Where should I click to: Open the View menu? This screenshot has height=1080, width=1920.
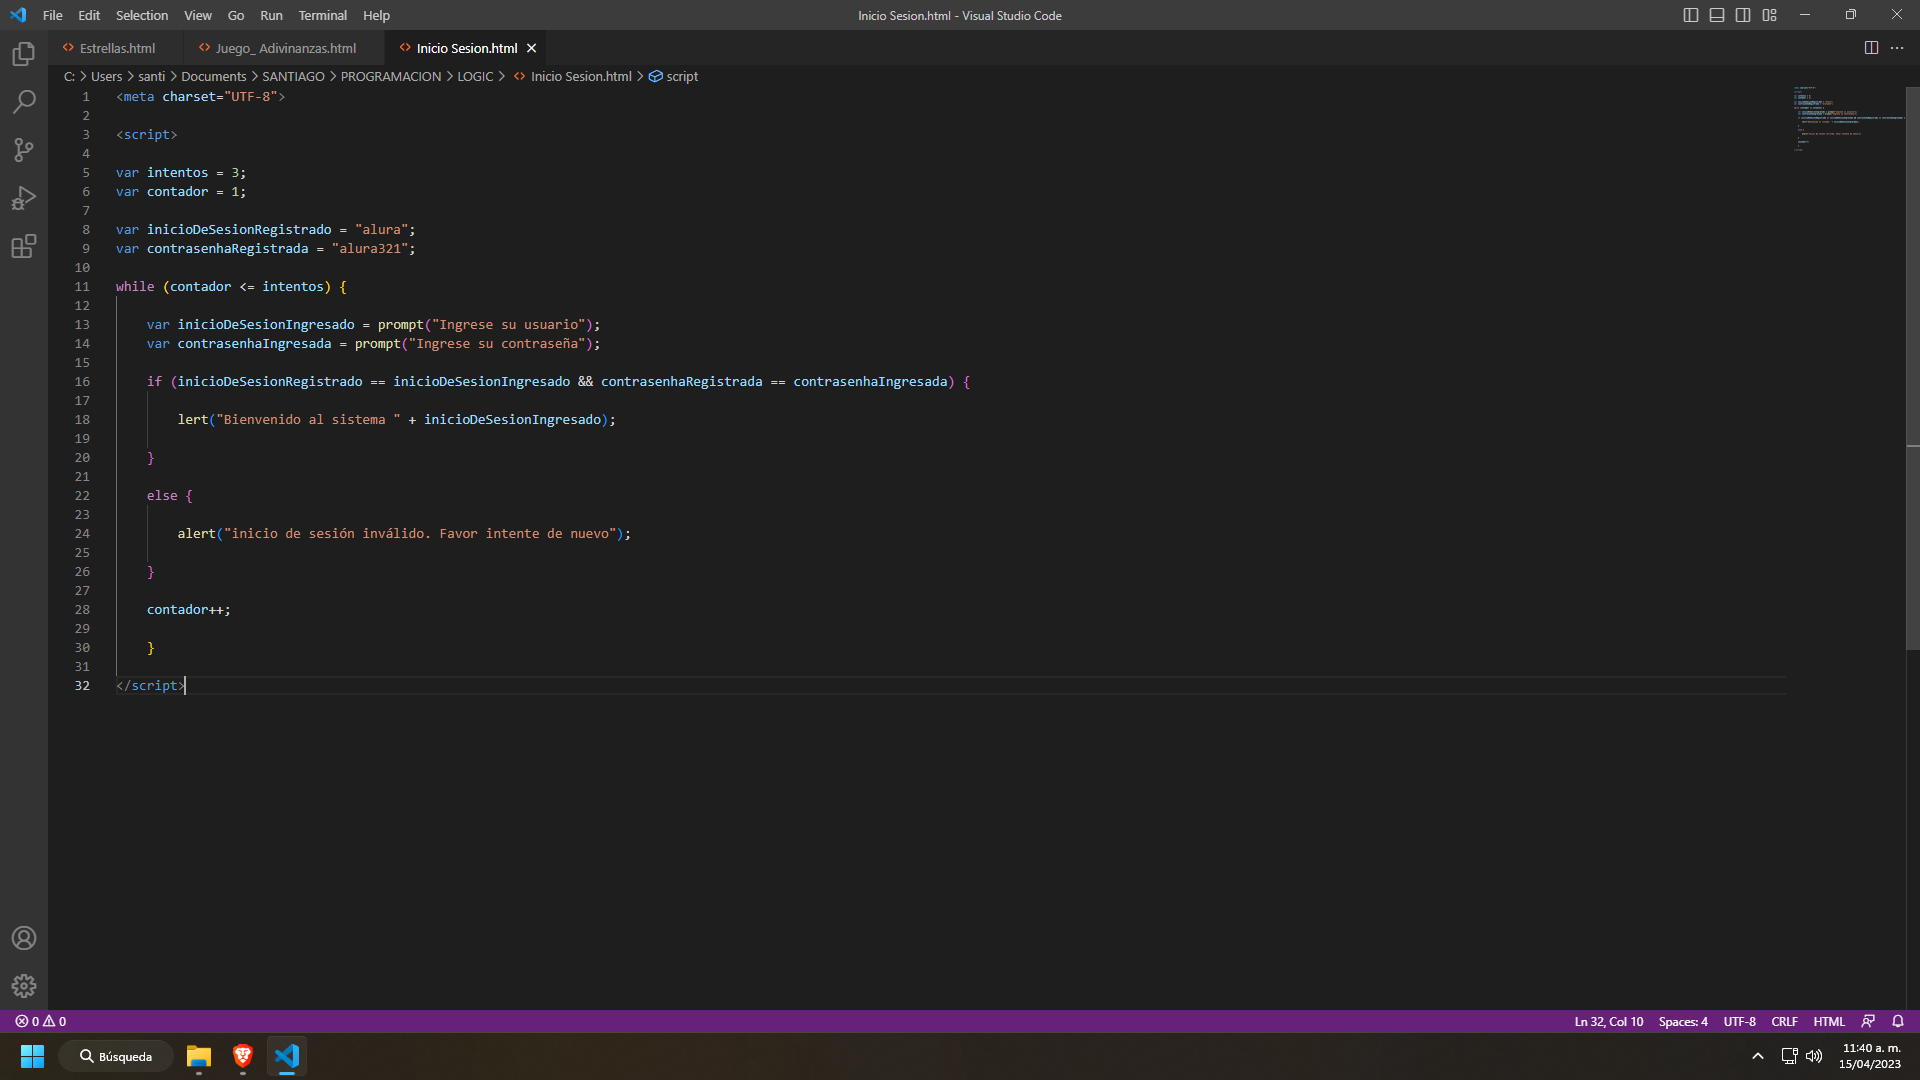point(198,15)
